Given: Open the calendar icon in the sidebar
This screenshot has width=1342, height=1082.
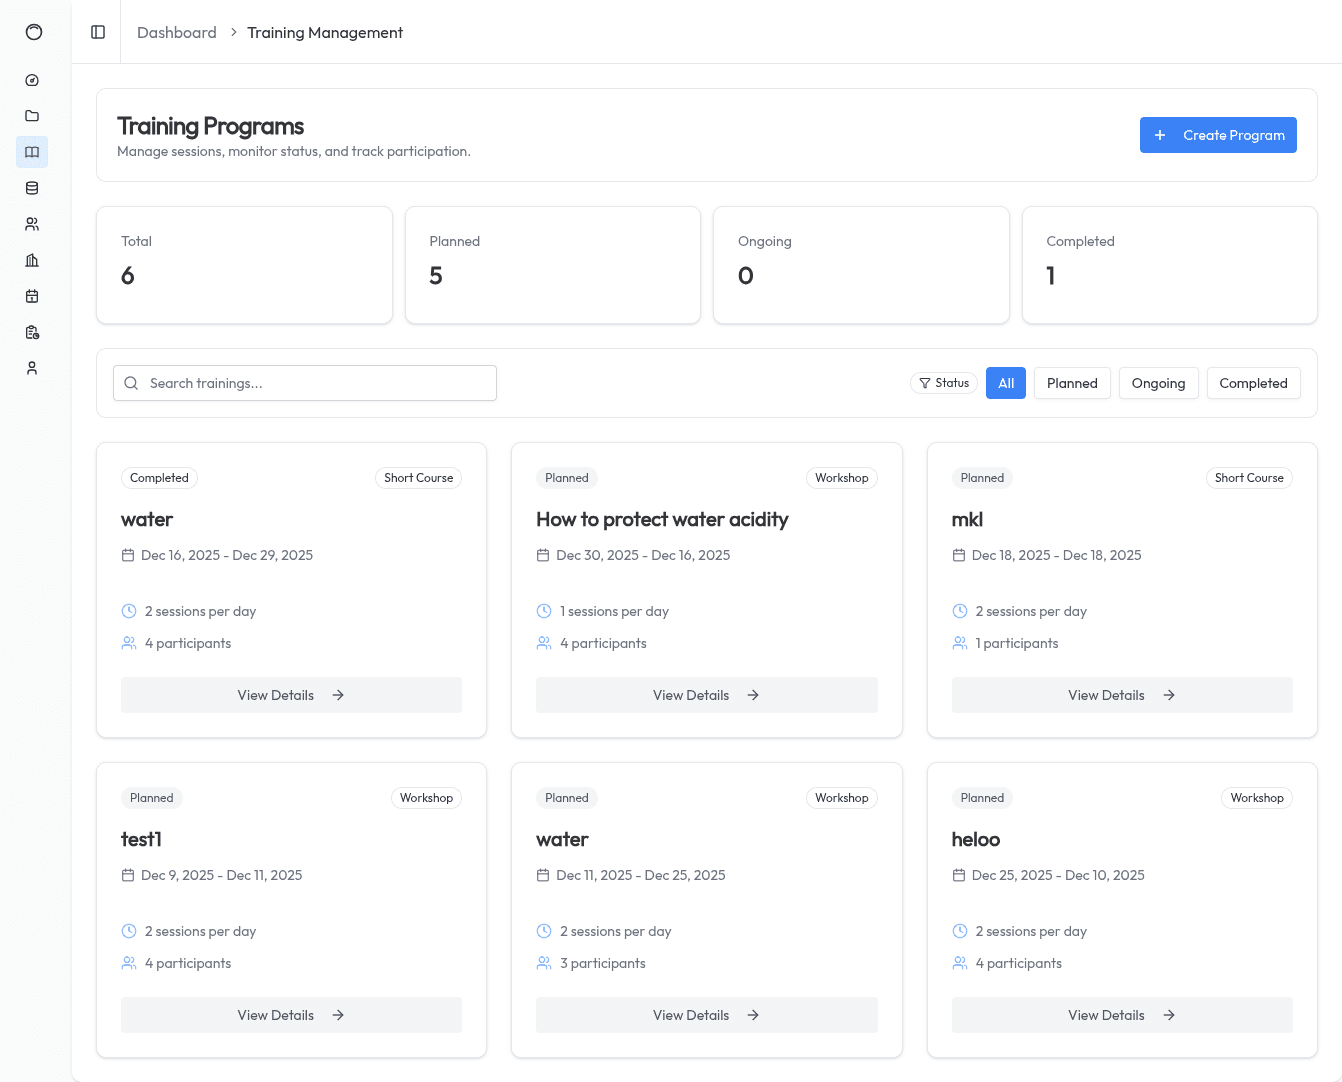Looking at the screenshot, I should pos(32,296).
